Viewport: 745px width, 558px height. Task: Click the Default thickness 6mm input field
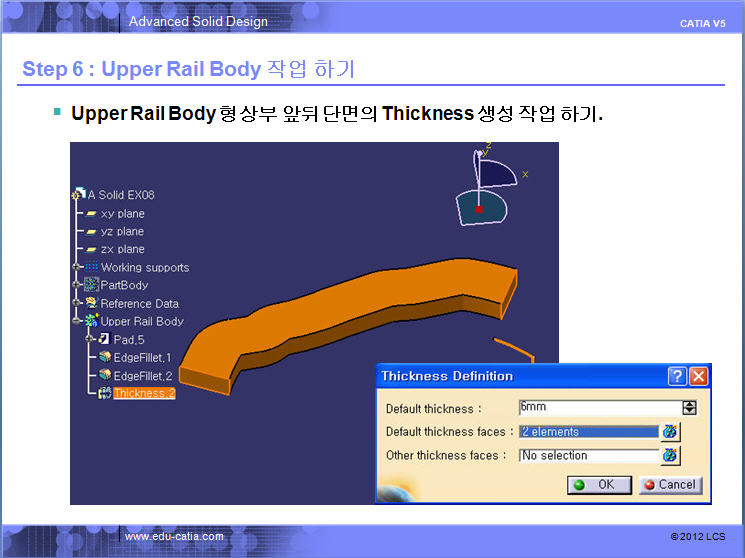(598, 408)
